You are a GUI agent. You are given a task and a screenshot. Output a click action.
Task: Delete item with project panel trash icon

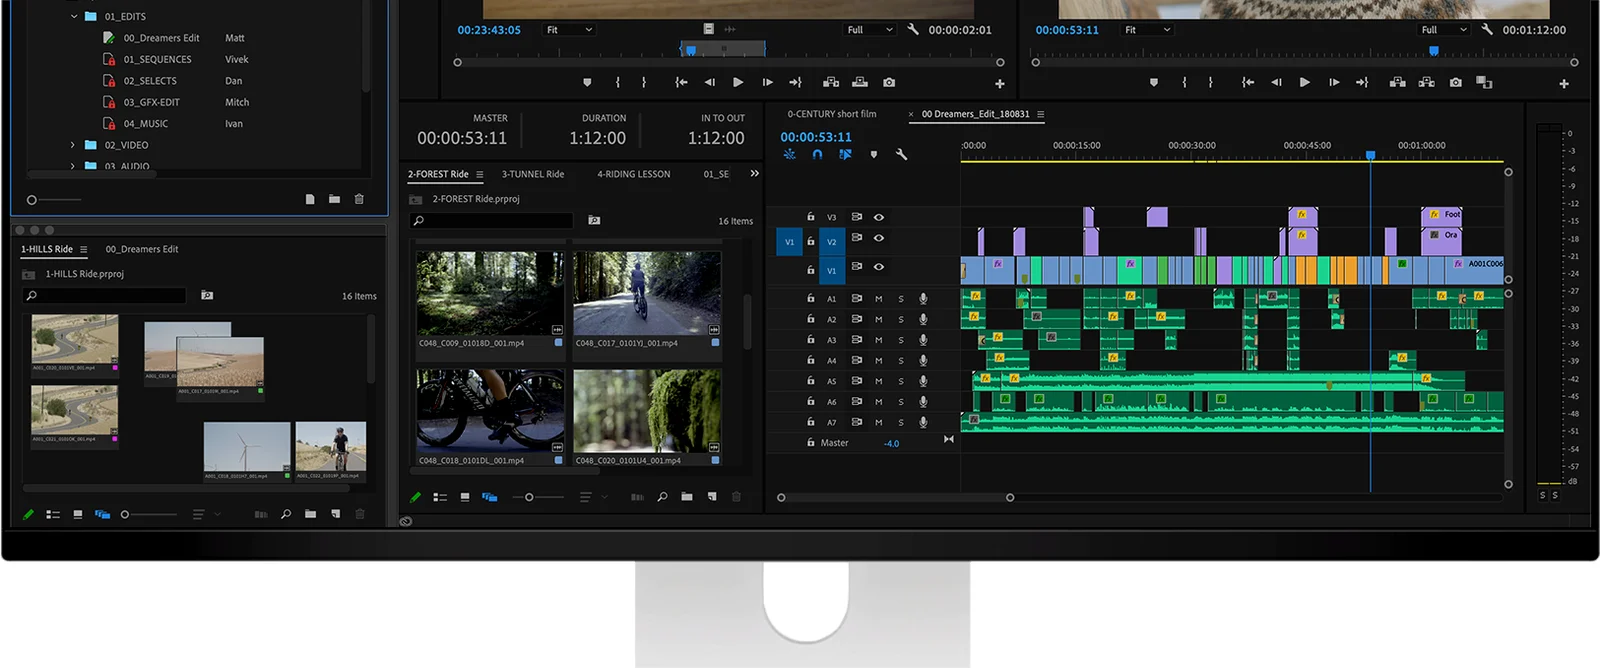(x=359, y=199)
